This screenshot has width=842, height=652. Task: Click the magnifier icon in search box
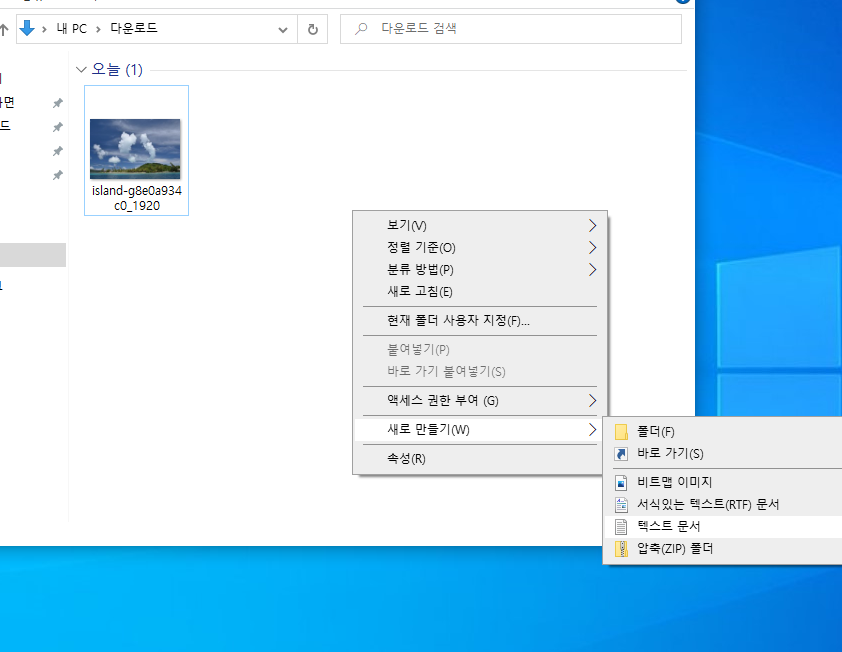(x=361, y=28)
